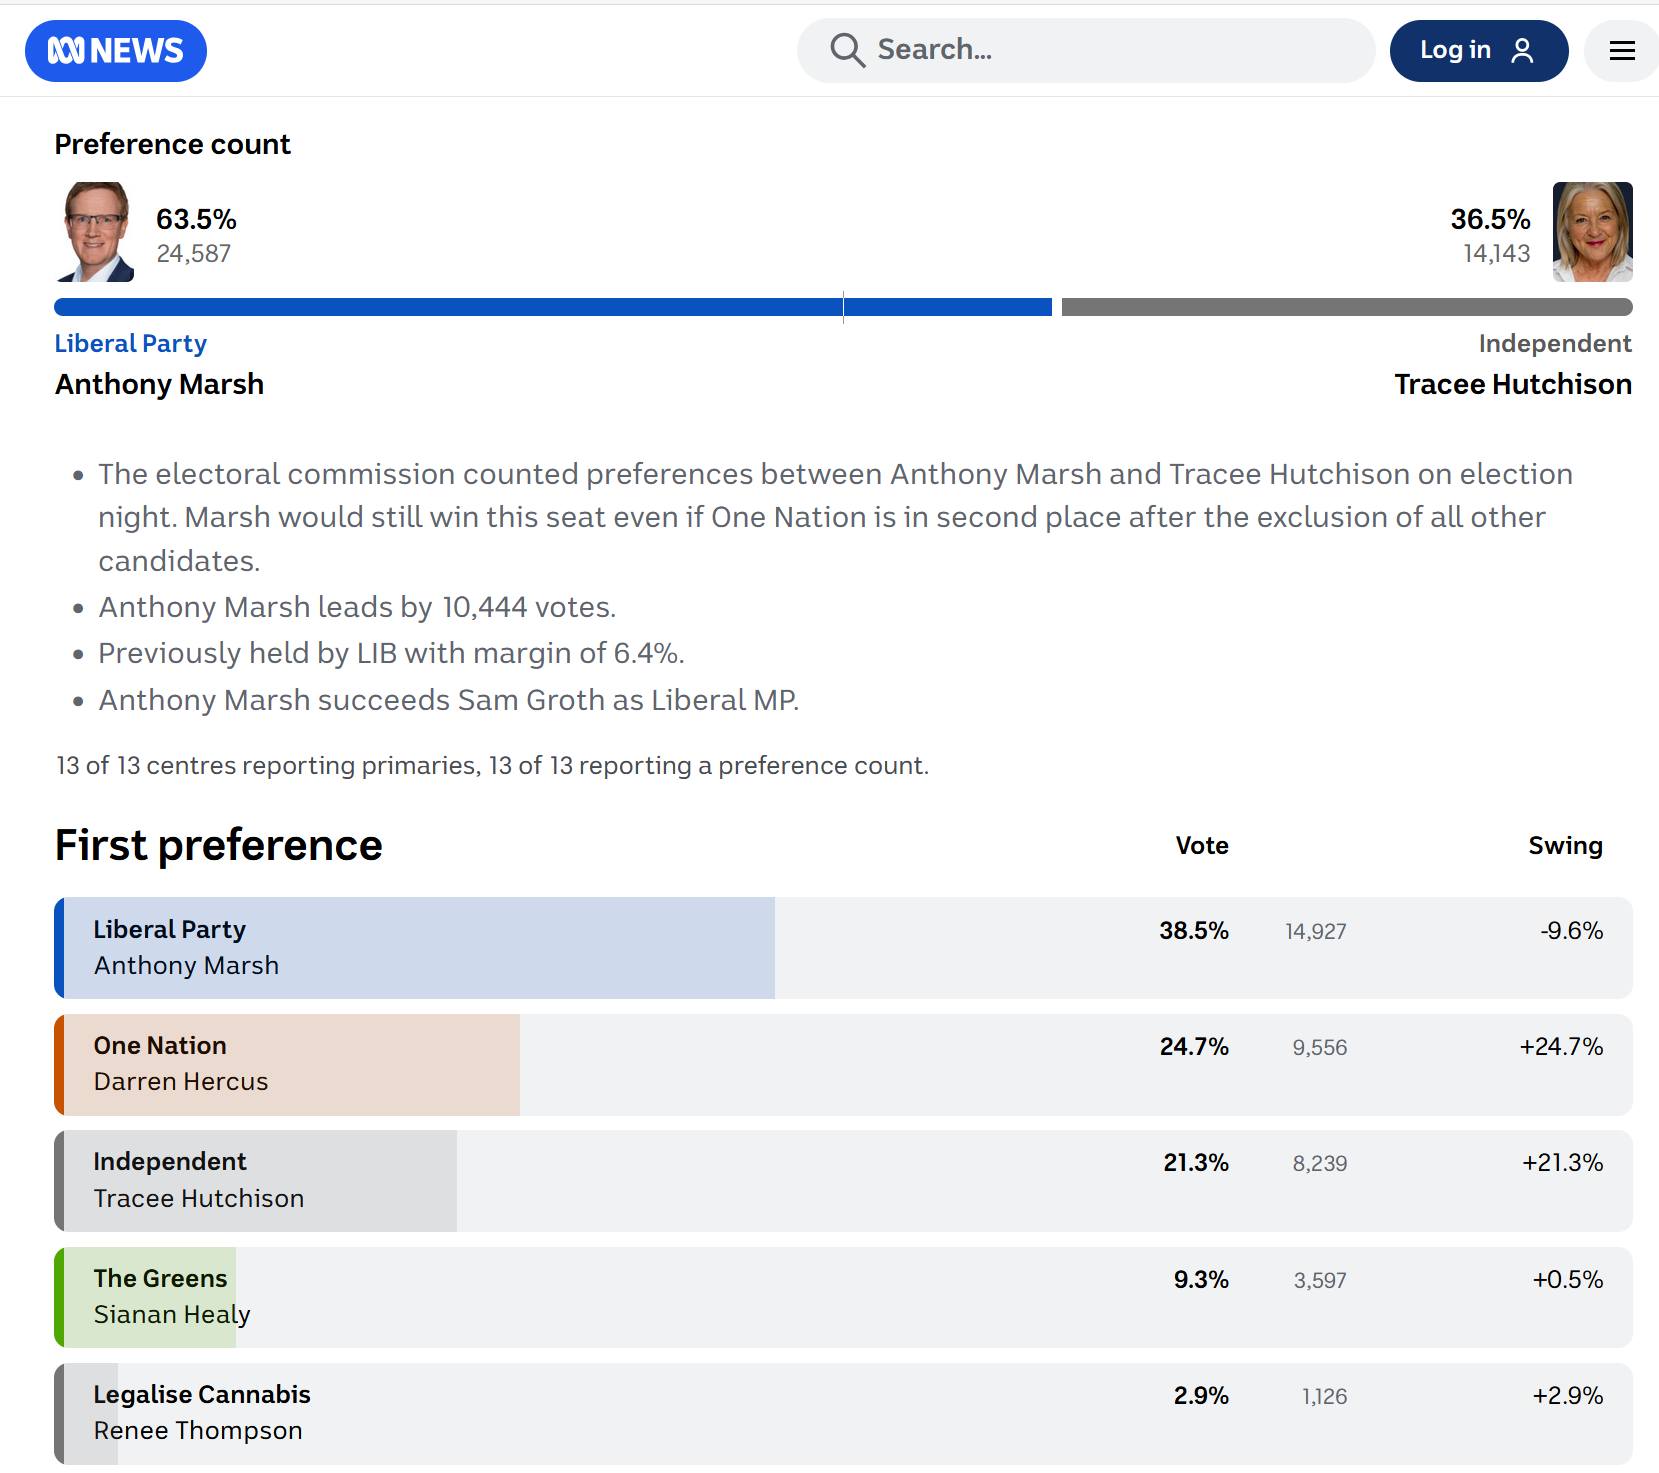1659x1473 pixels.
Task: Click the 36.5% preference percentage
Action: tap(1490, 219)
